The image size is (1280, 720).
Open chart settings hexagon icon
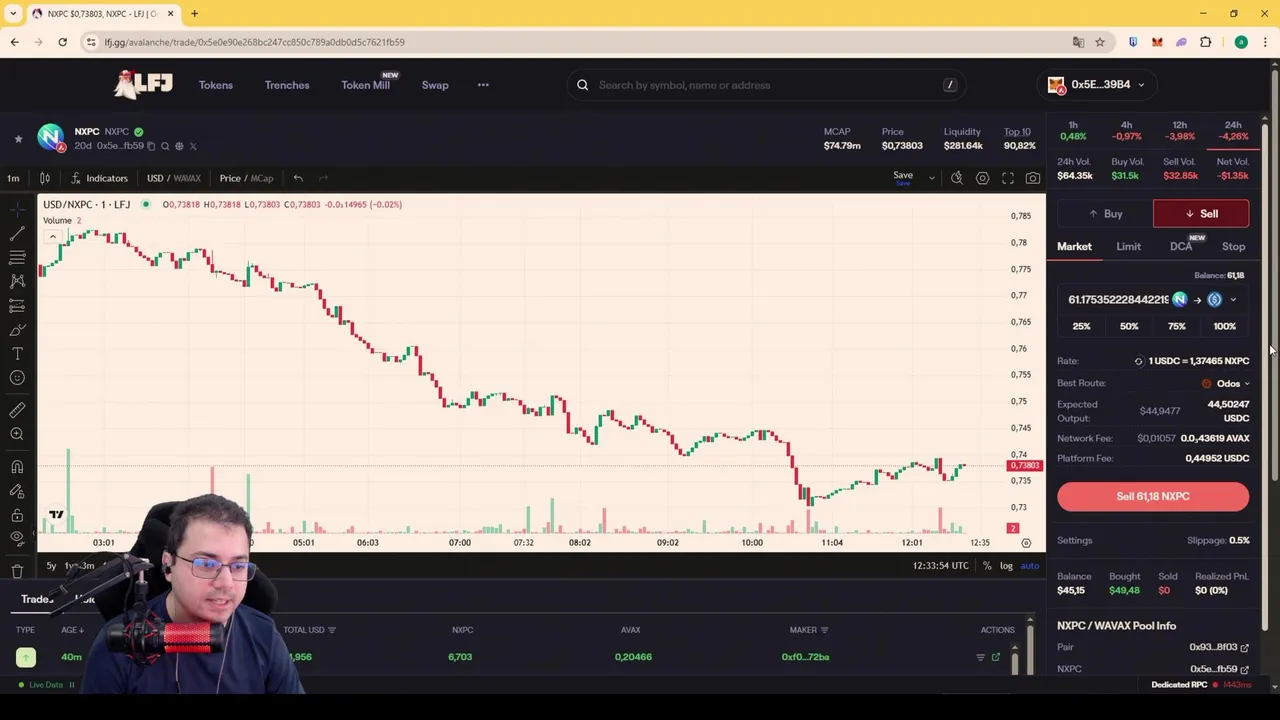(982, 178)
